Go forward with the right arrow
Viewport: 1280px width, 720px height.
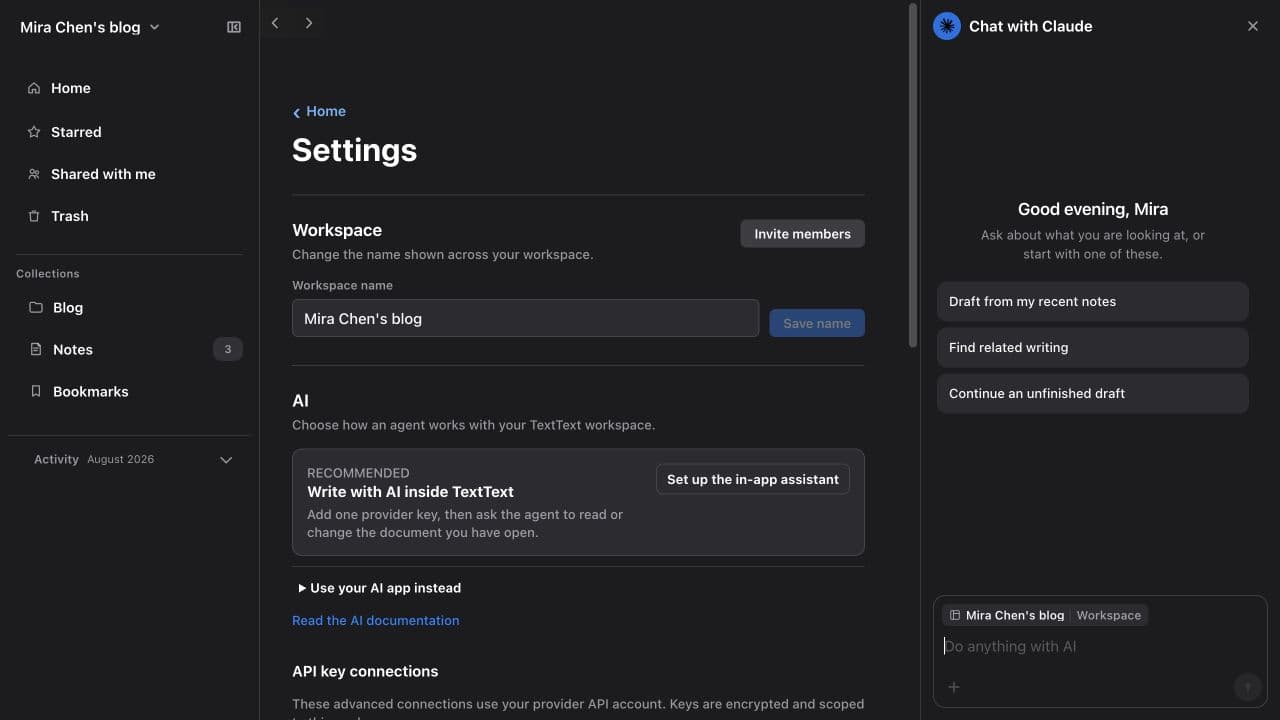(309, 23)
